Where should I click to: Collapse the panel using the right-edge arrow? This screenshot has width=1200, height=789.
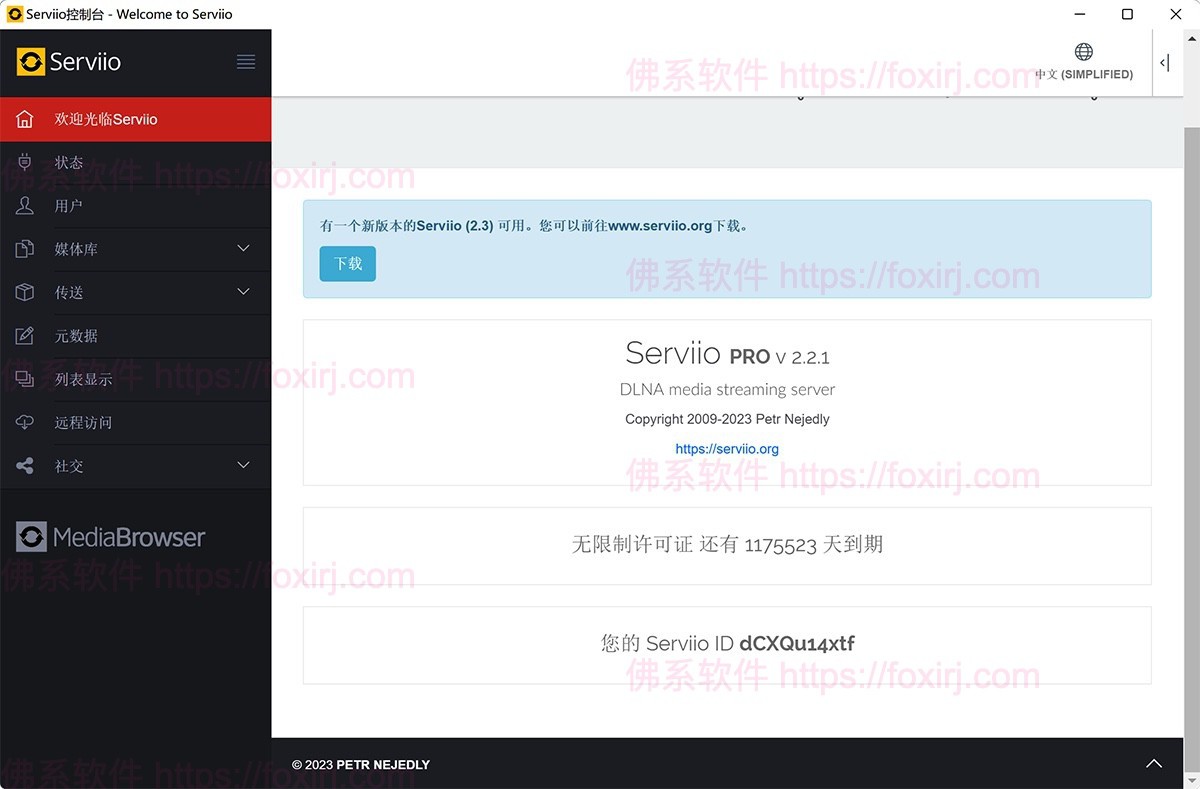point(1164,62)
